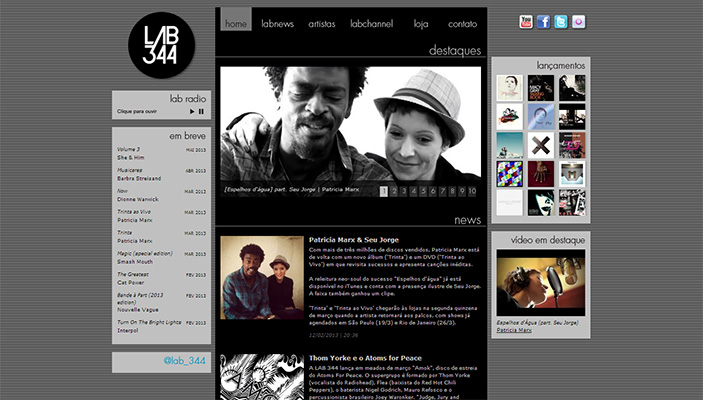Show slide 10 in destaques

(472, 191)
